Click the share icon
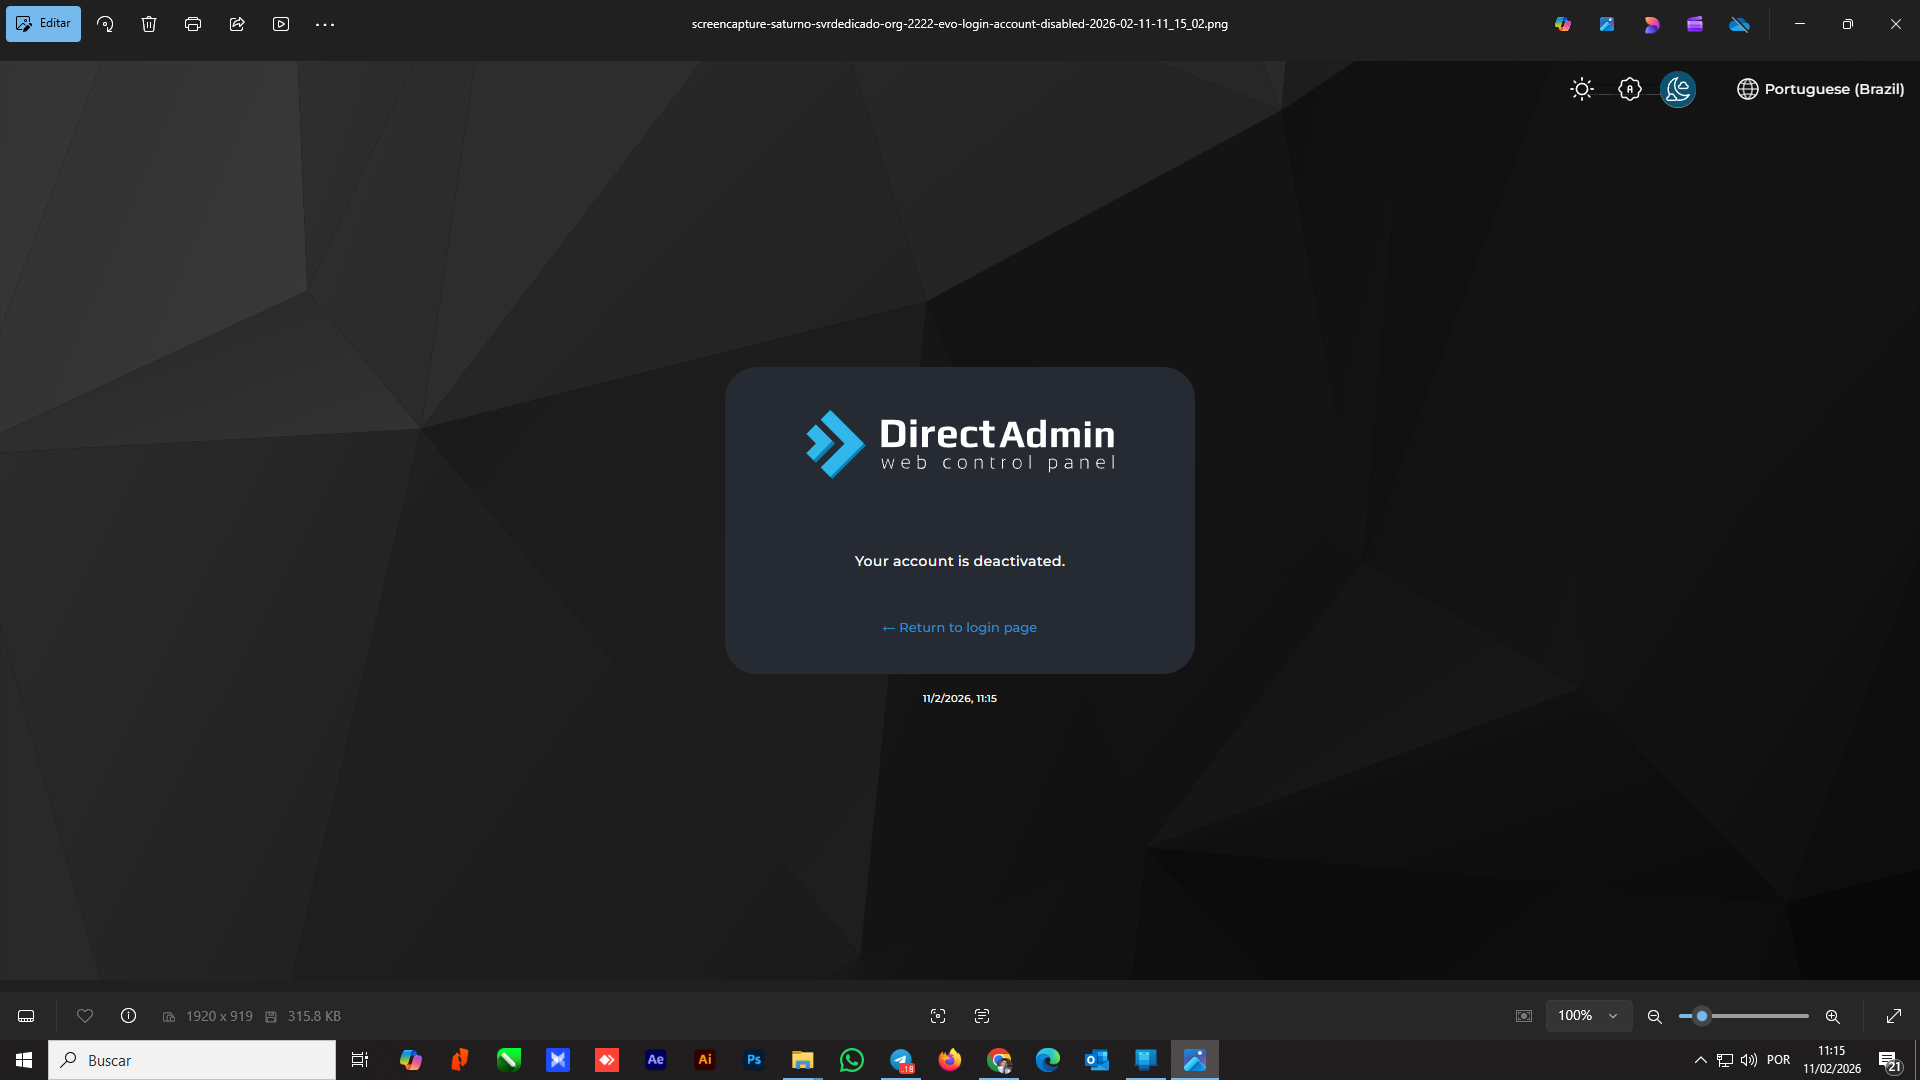 point(237,24)
